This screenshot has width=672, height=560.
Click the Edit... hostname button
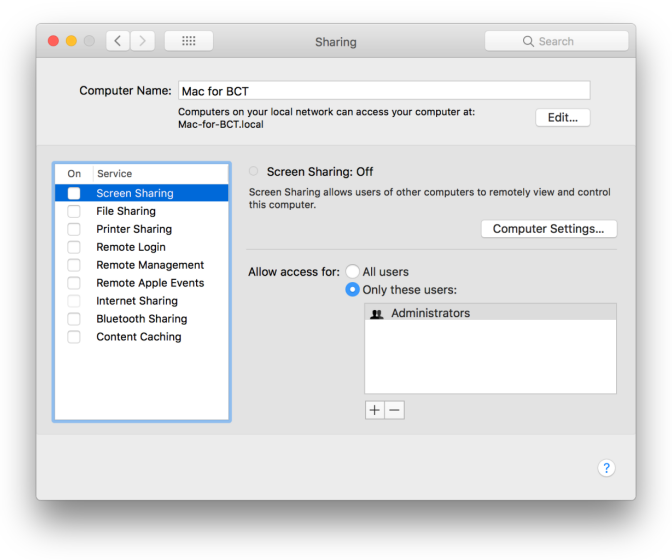point(563,117)
